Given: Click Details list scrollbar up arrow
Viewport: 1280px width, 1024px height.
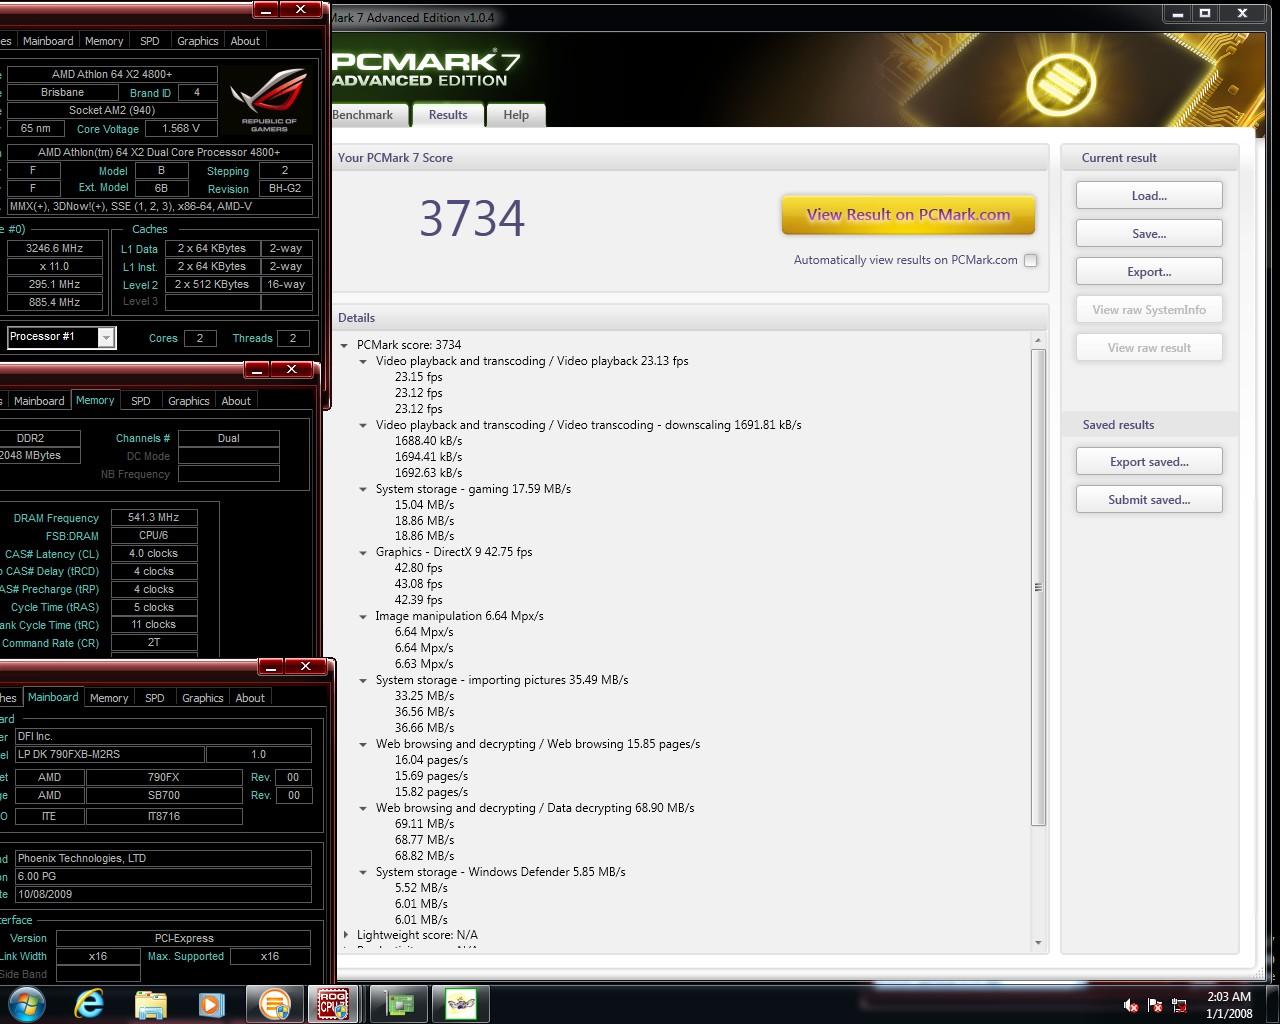Looking at the screenshot, I should 1038,341.
